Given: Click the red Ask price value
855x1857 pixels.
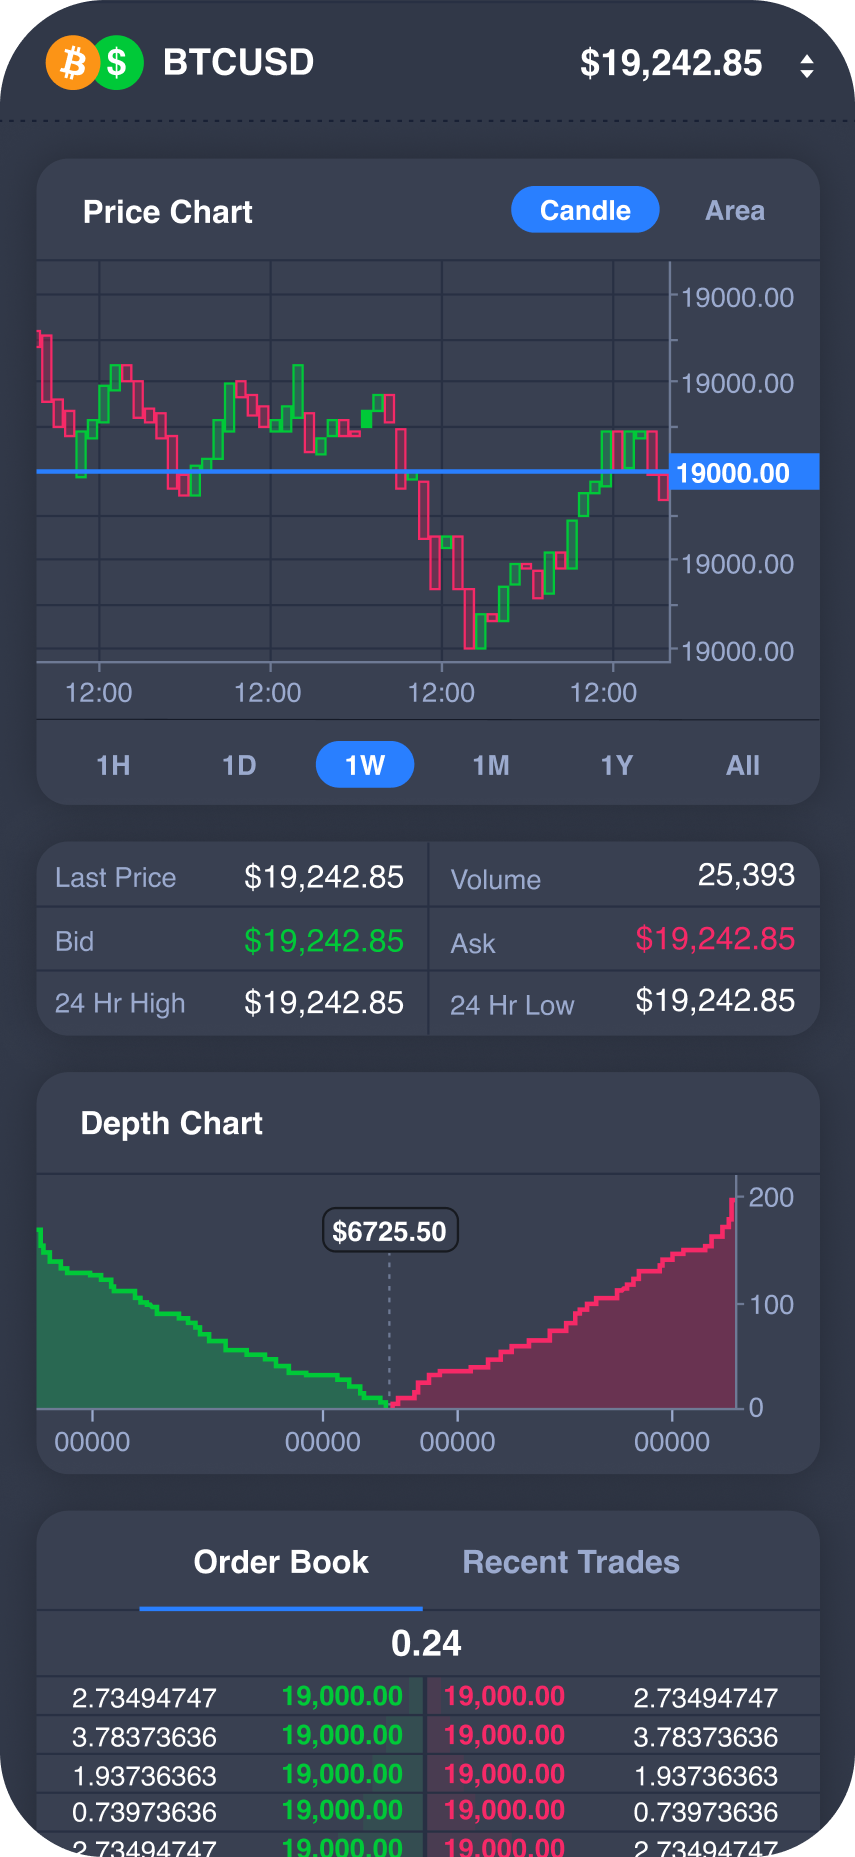Looking at the screenshot, I should [x=715, y=939].
